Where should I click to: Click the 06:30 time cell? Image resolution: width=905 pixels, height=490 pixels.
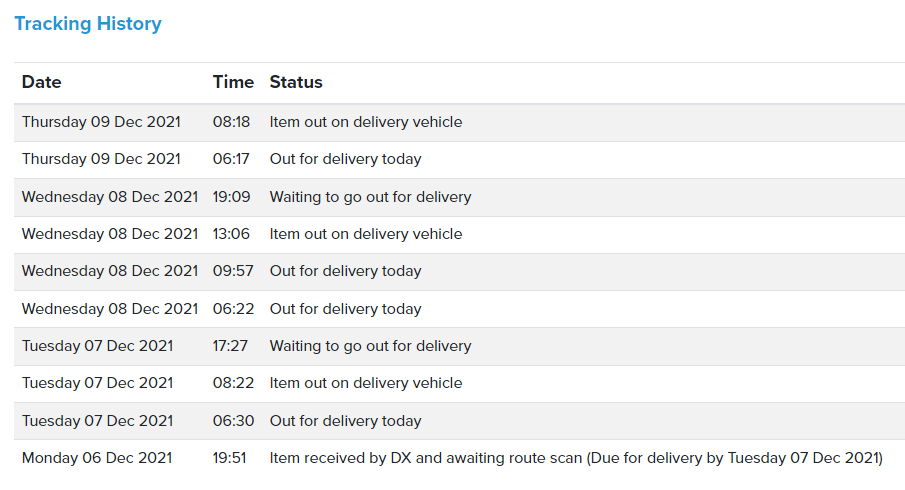point(231,421)
